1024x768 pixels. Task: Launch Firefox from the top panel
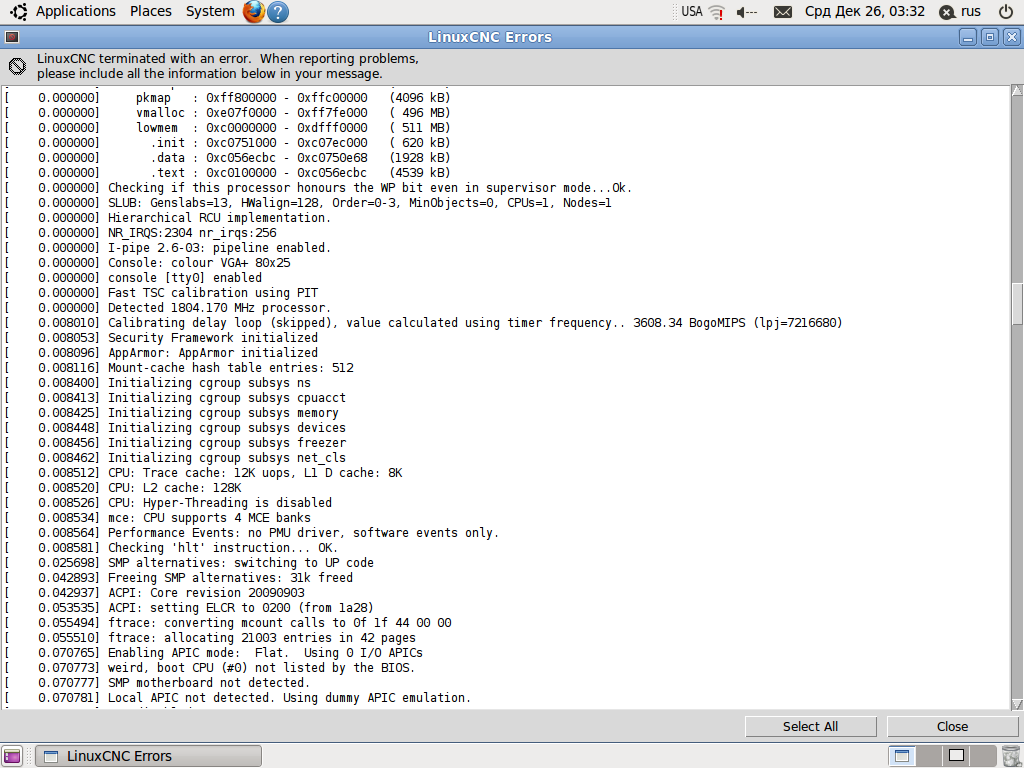click(253, 12)
